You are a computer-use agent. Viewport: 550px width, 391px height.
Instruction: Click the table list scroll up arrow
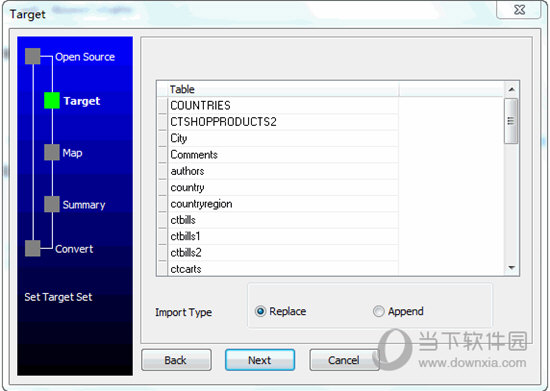pos(511,89)
